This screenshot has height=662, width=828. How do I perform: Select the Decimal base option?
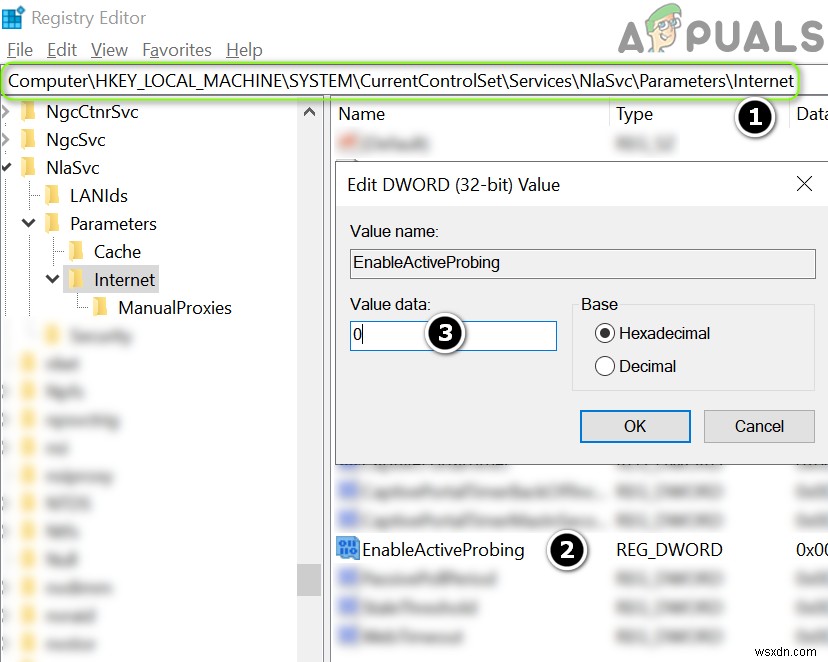click(635, 366)
